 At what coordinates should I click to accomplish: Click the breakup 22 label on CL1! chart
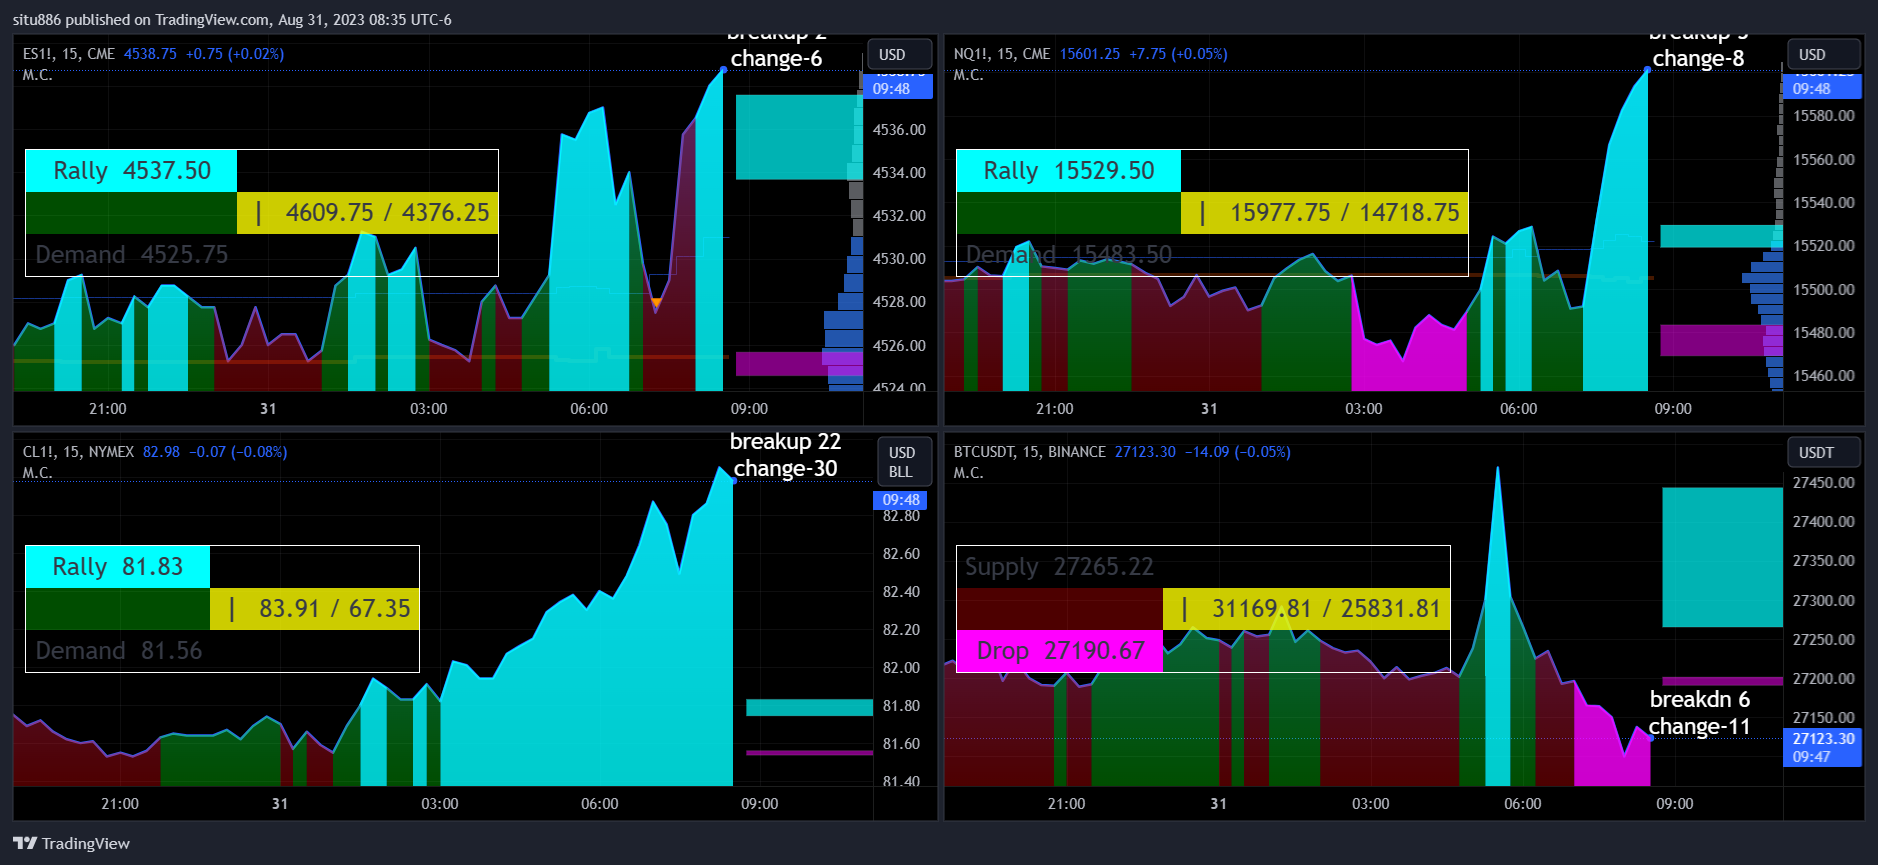click(x=785, y=442)
